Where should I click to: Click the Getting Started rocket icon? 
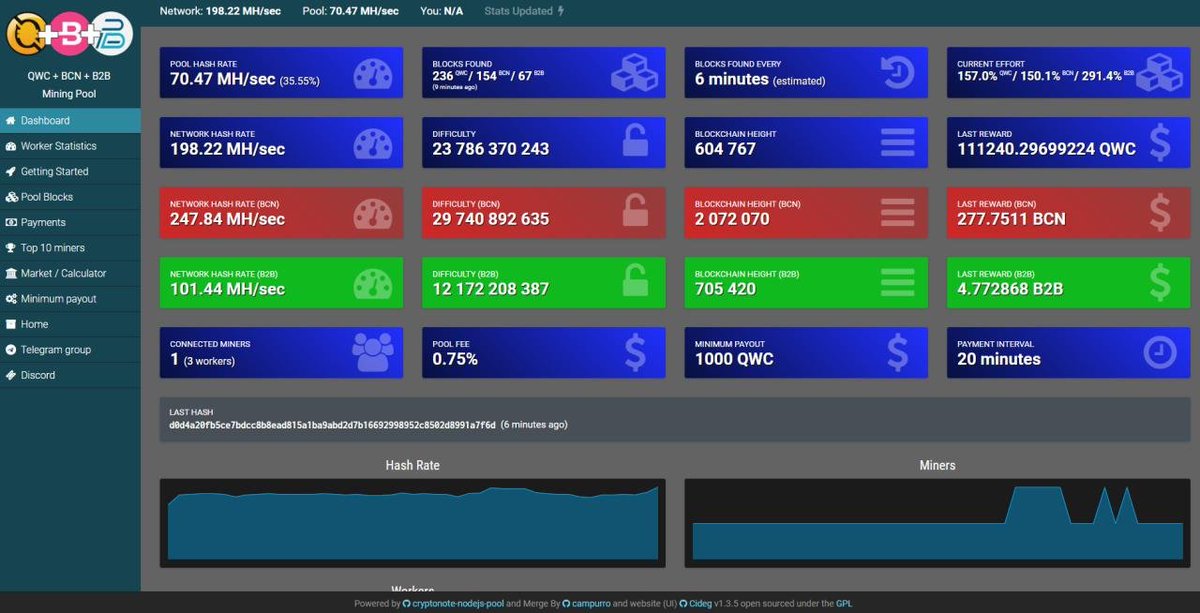tap(11, 172)
